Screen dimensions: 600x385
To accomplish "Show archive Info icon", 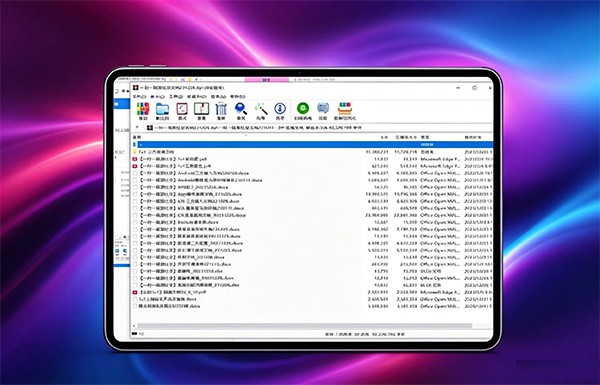I will (280, 111).
